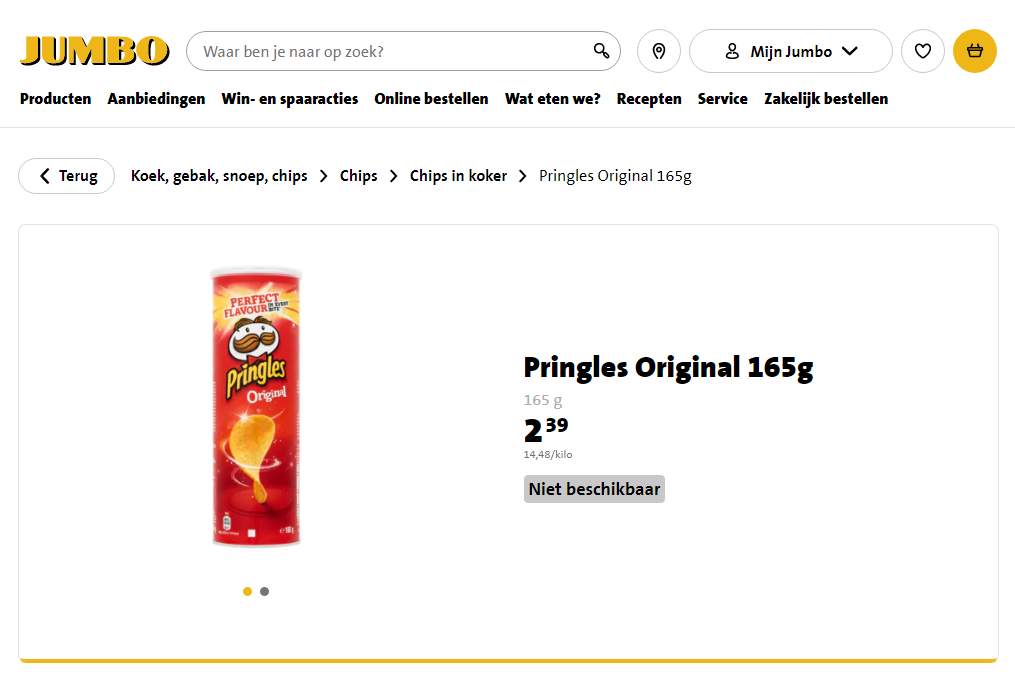
Task: Click the Niet beschikbaar label
Action: point(594,488)
